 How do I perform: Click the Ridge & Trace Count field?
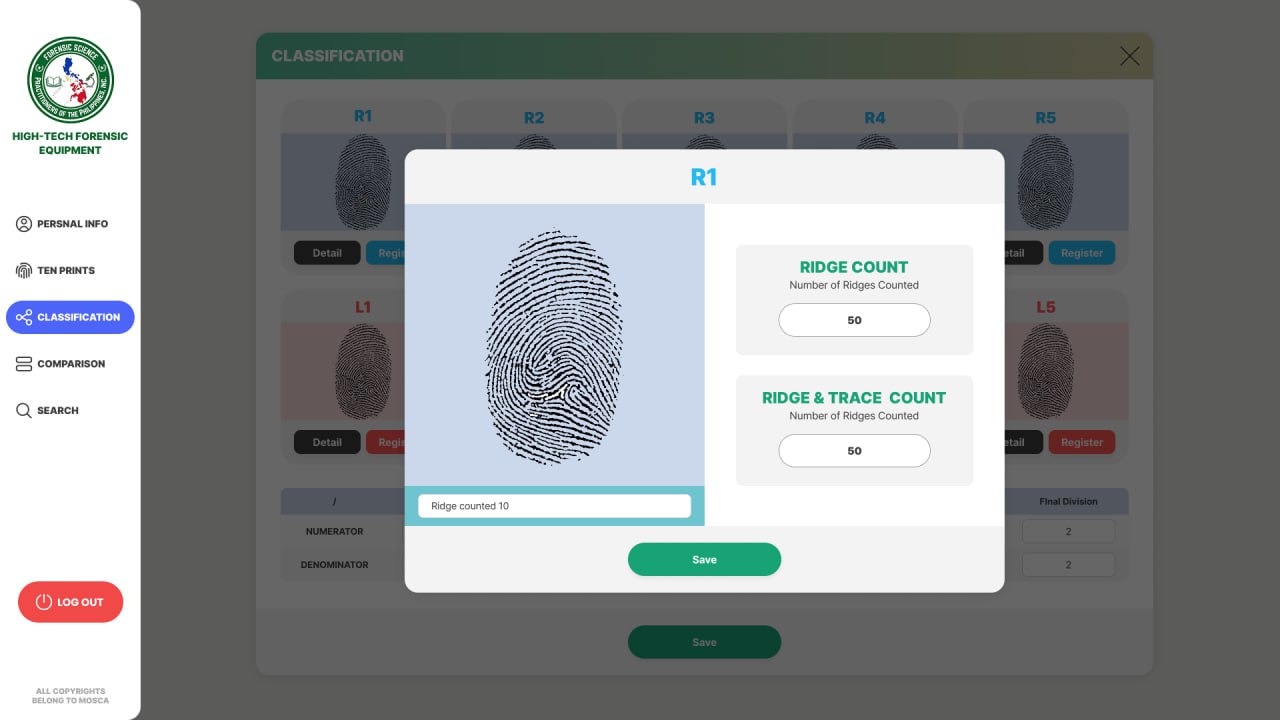[x=854, y=451]
